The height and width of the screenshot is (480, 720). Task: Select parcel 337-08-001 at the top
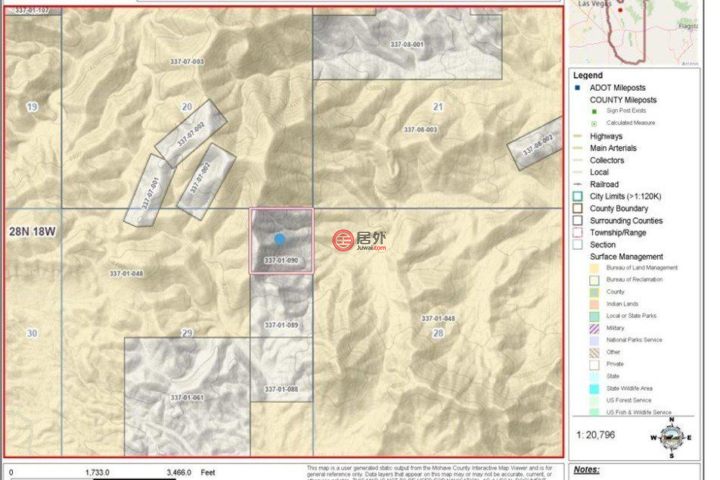click(407, 45)
